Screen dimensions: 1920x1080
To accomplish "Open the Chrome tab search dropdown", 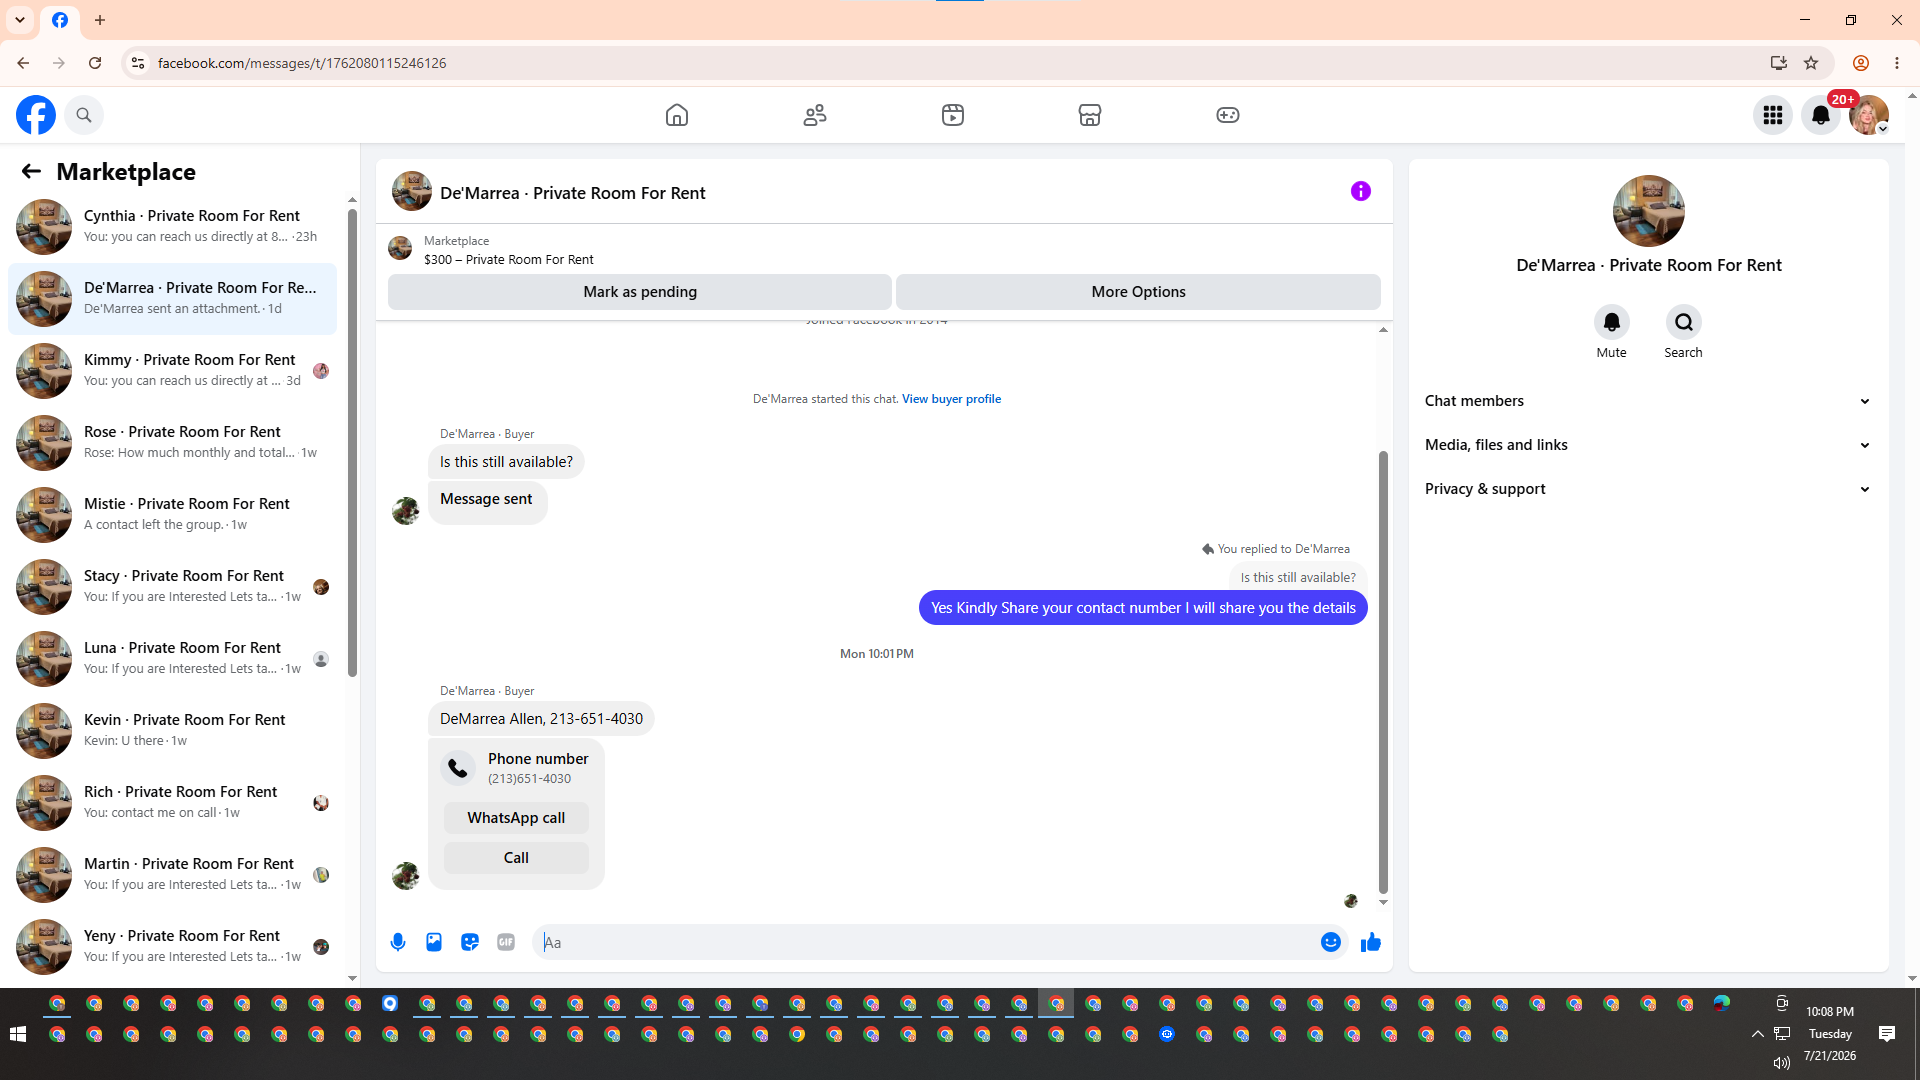I will pyautogui.click(x=20, y=20).
